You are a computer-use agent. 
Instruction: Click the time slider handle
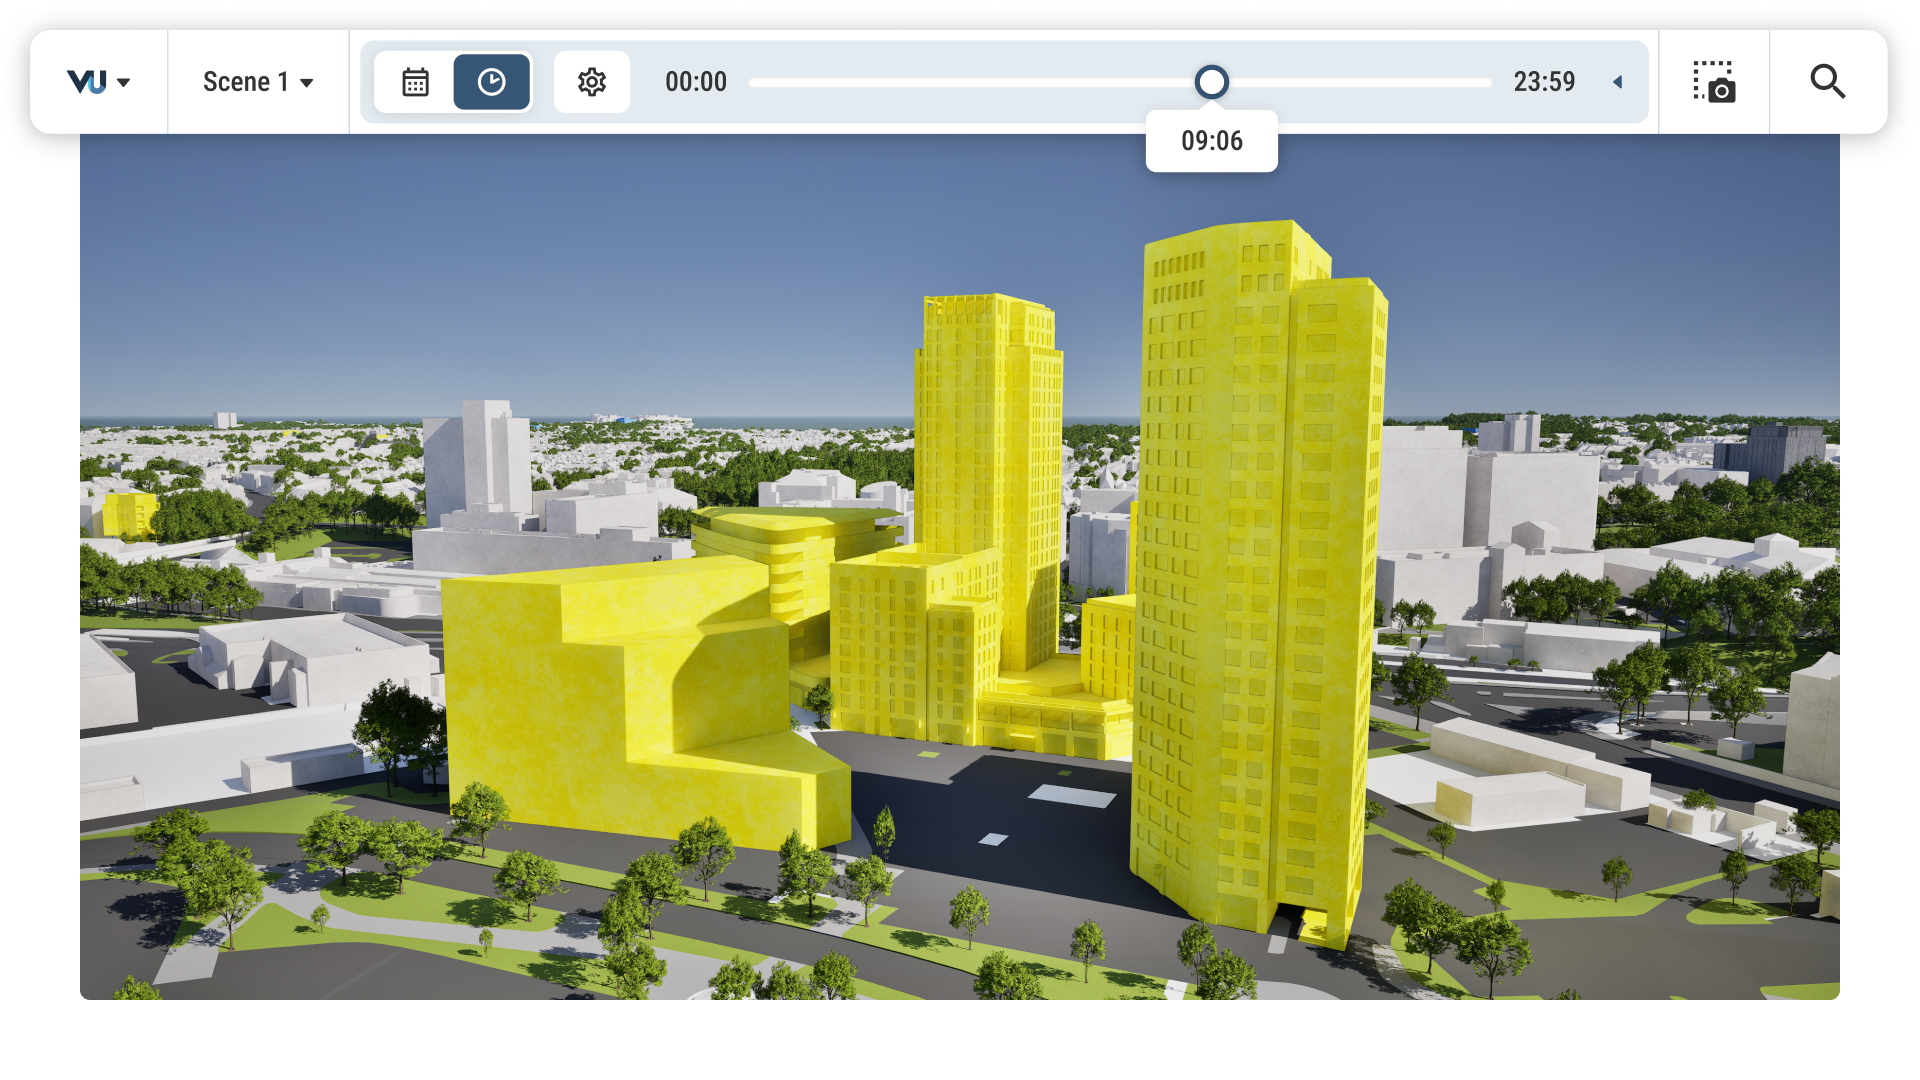pyautogui.click(x=1211, y=82)
